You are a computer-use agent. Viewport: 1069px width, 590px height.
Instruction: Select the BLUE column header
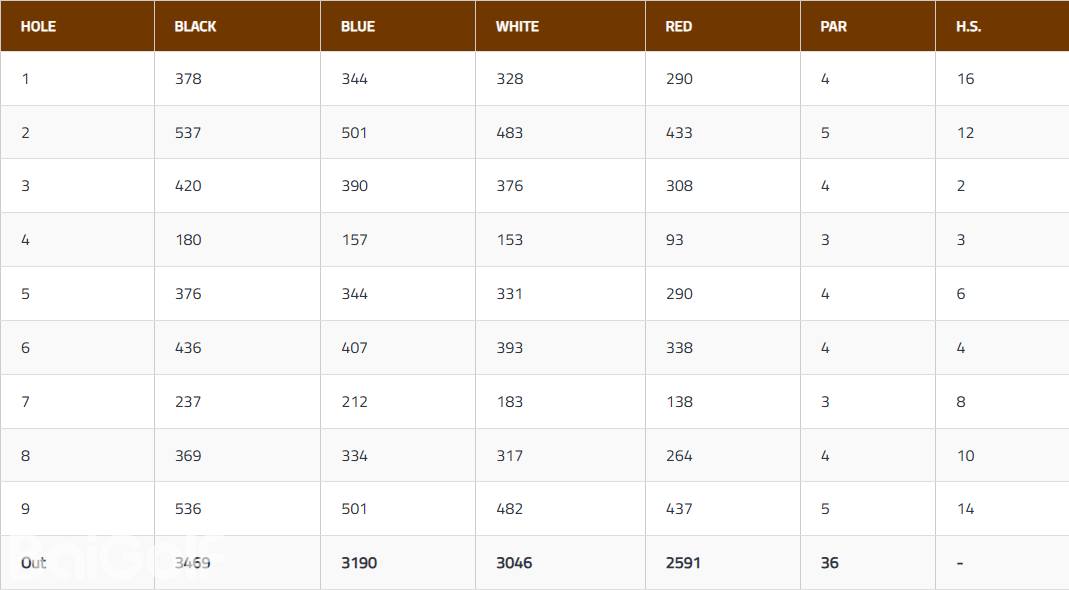[358, 26]
